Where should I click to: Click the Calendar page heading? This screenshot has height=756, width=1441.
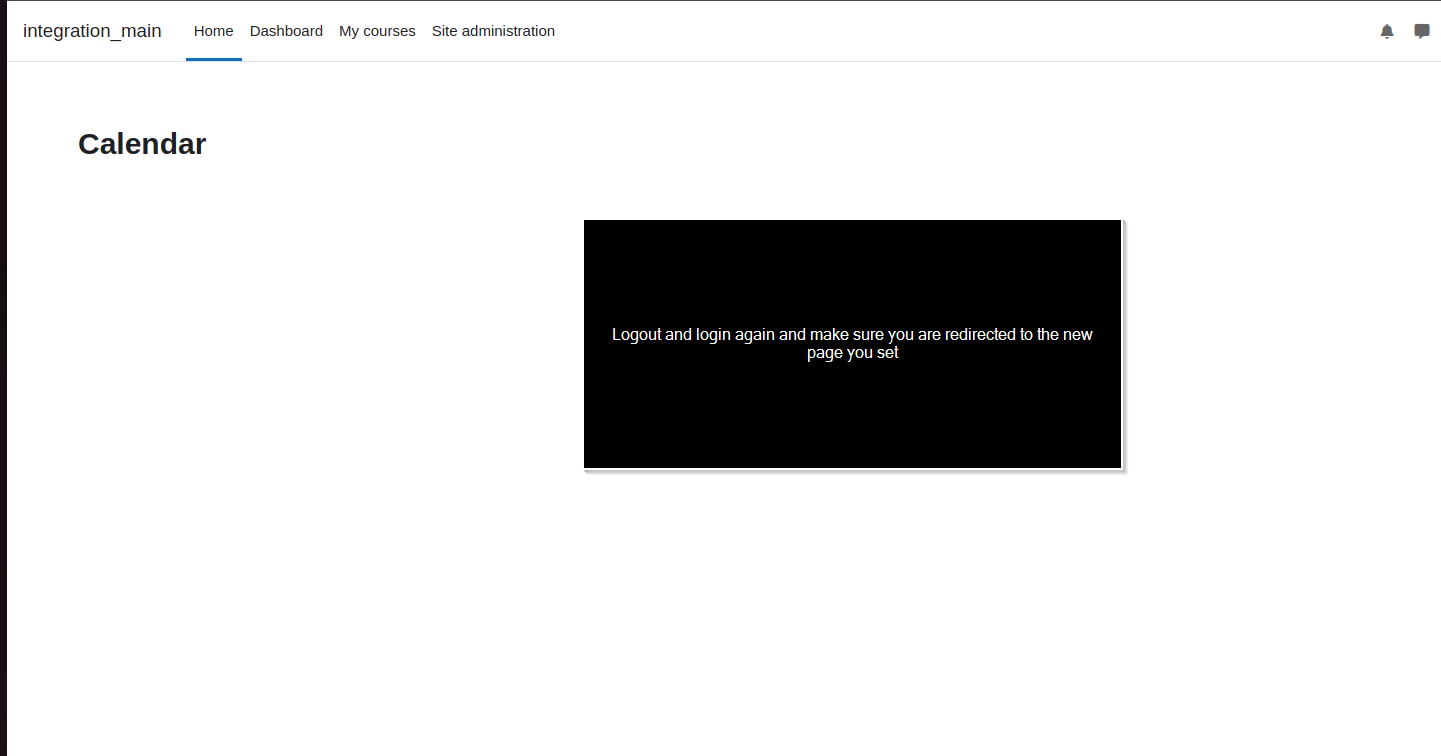142,144
